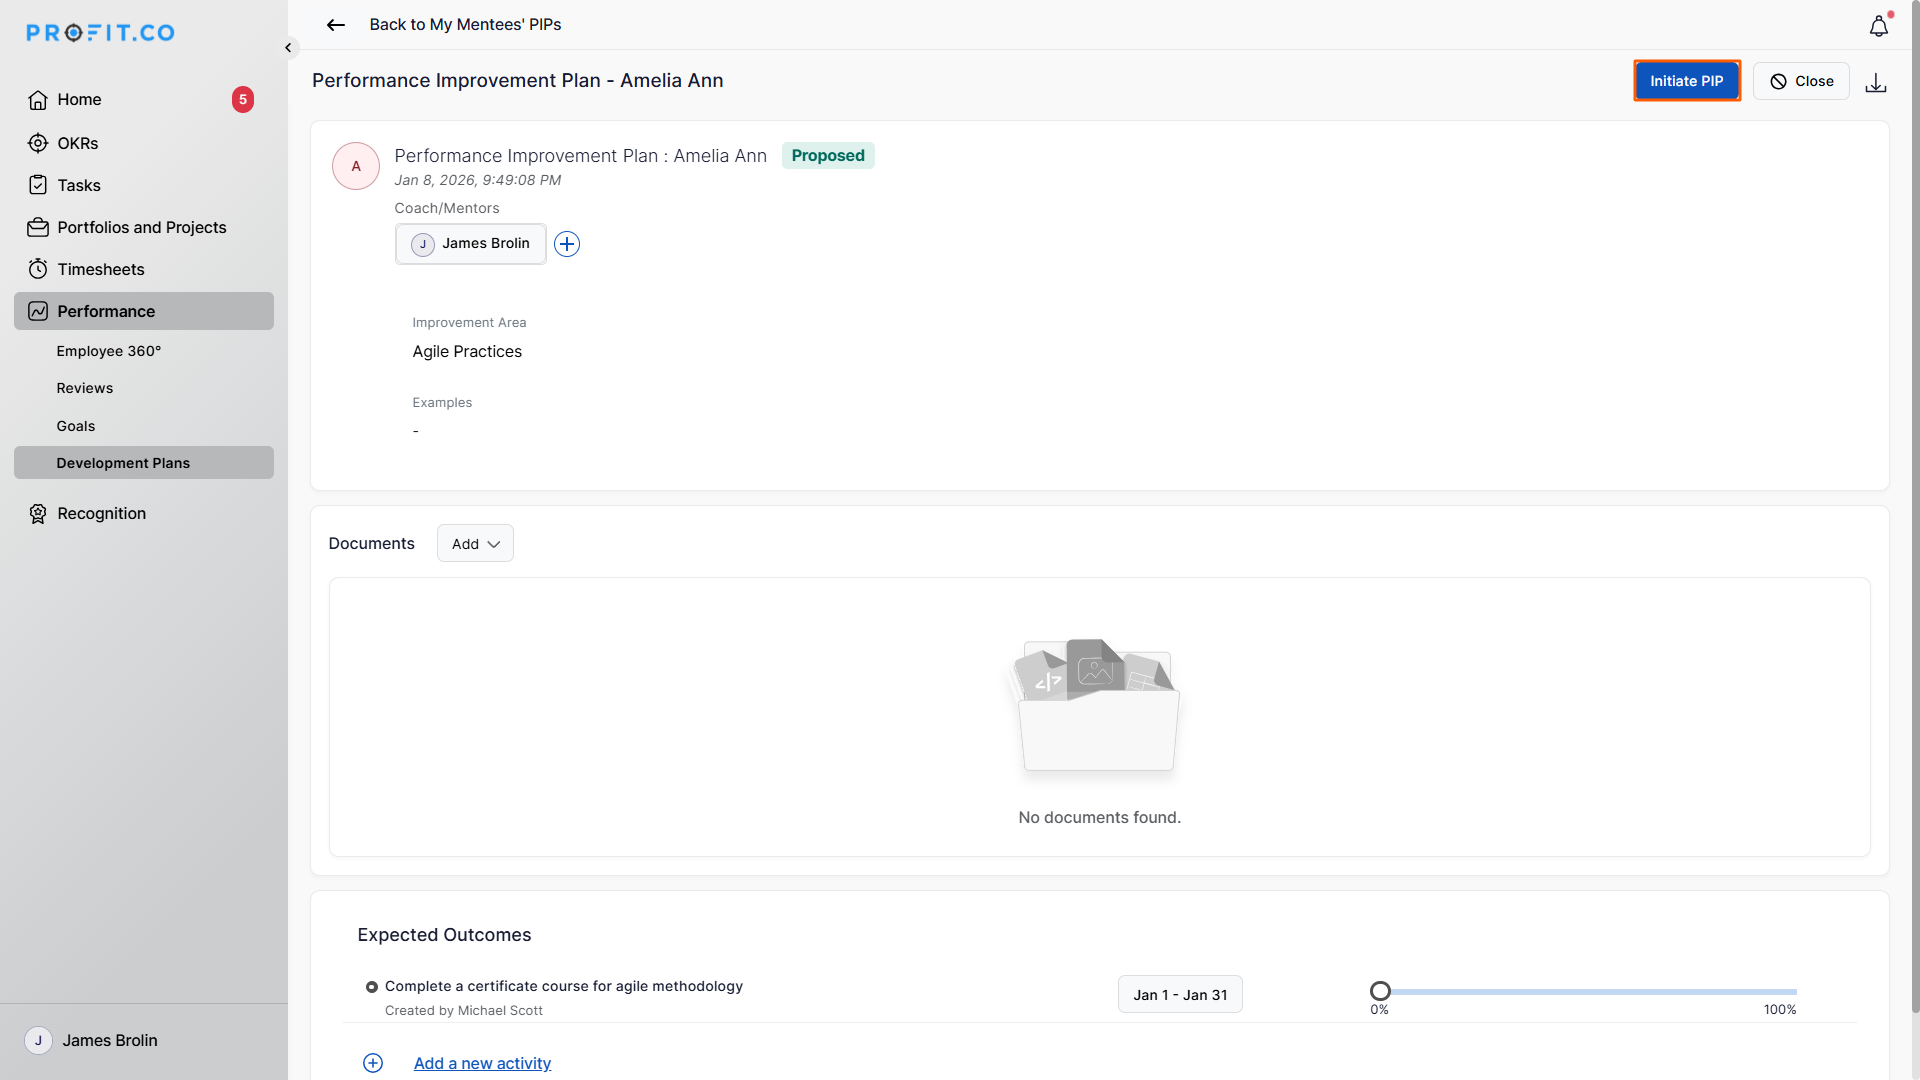
Task: Add a coach/mentor with plus icon
Action: (x=567, y=244)
